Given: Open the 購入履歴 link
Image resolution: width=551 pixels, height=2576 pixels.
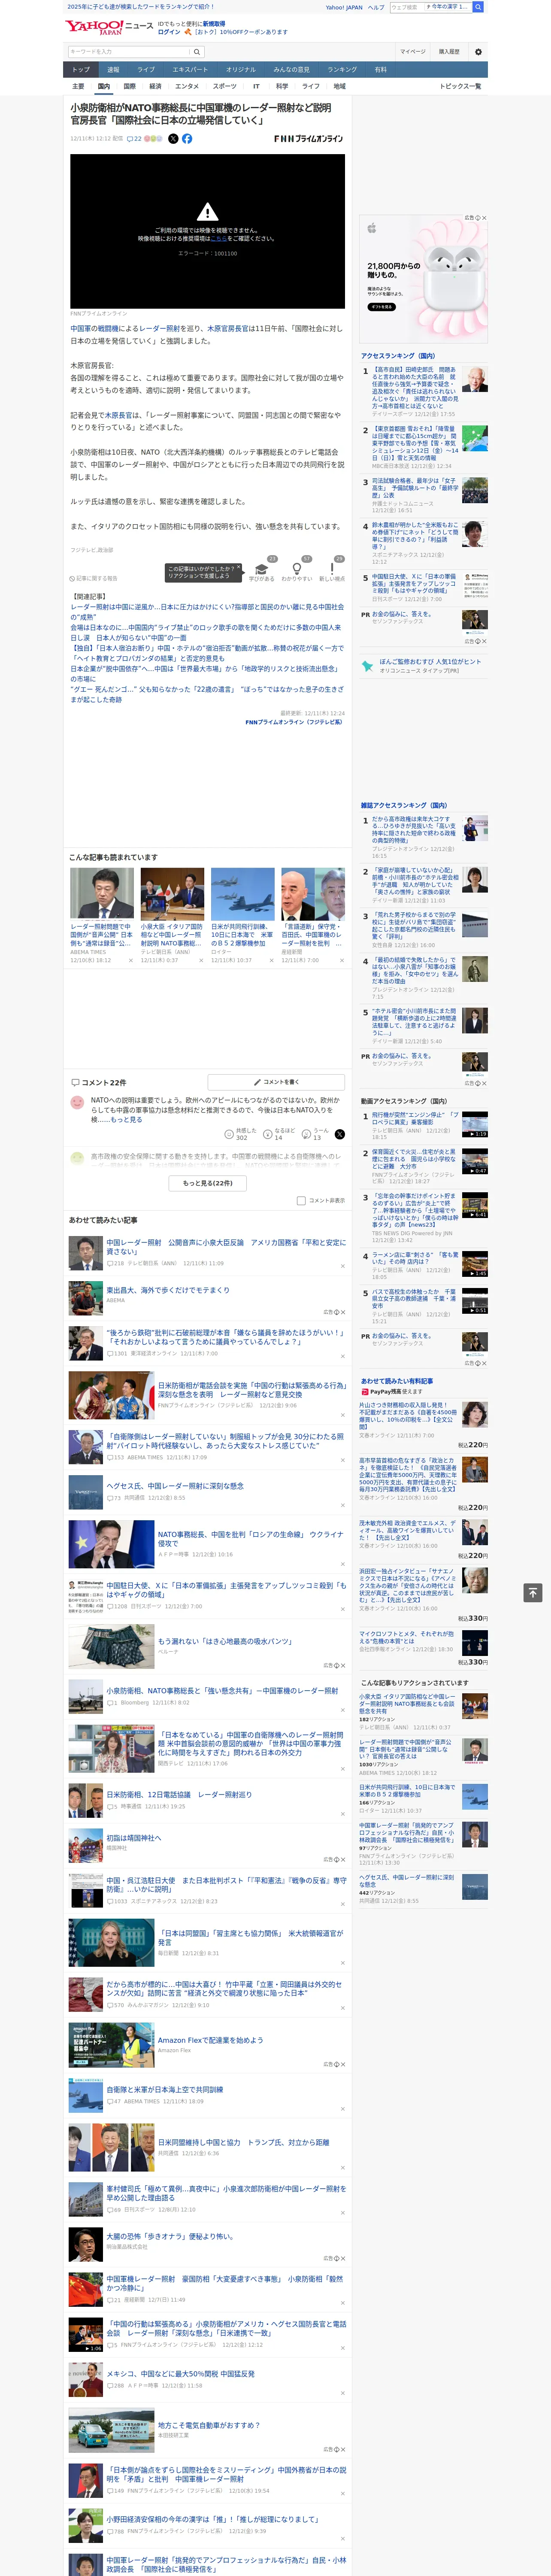Looking at the screenshot, I should coord(449,52).
